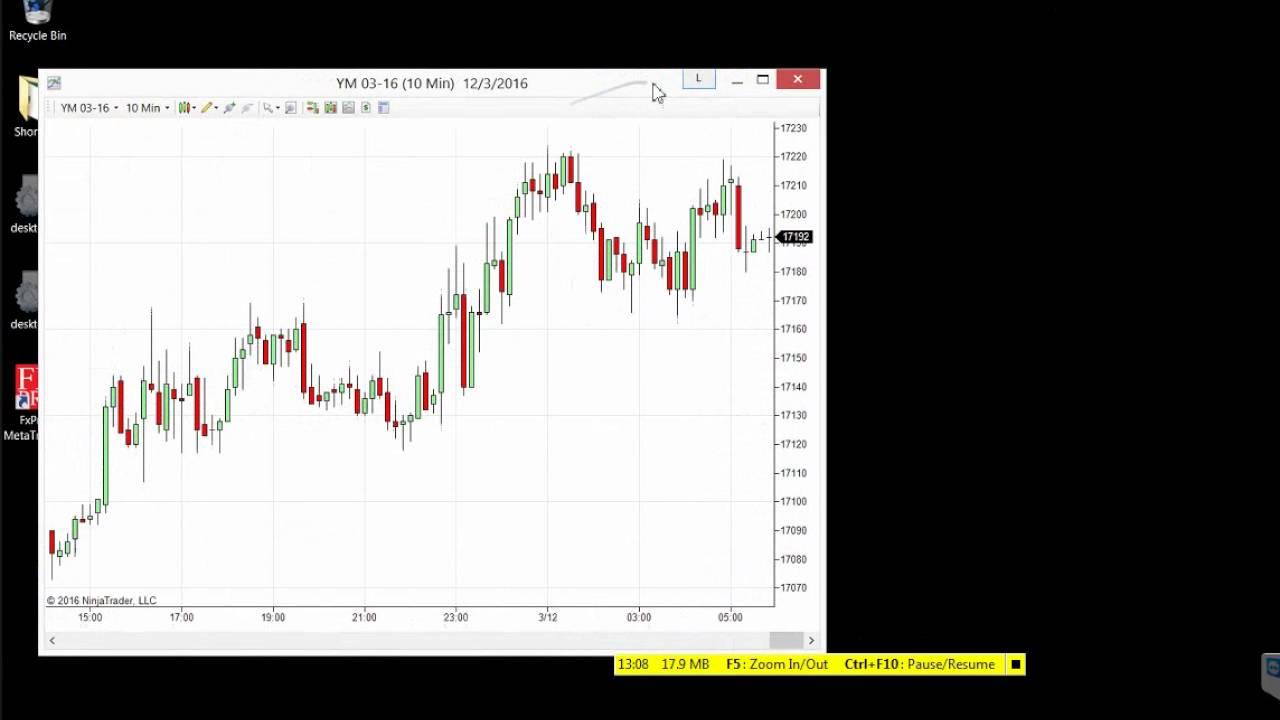The height and width of the screenshot is (720, 1280).
Task: Click the right arrow of horizontal scrollbar
Action: [811, 640]
